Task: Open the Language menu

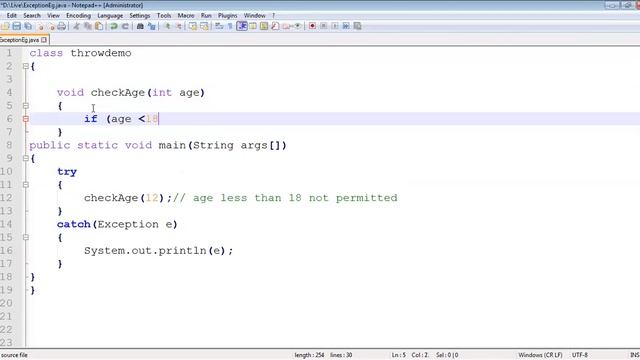Action: point(110,16)
